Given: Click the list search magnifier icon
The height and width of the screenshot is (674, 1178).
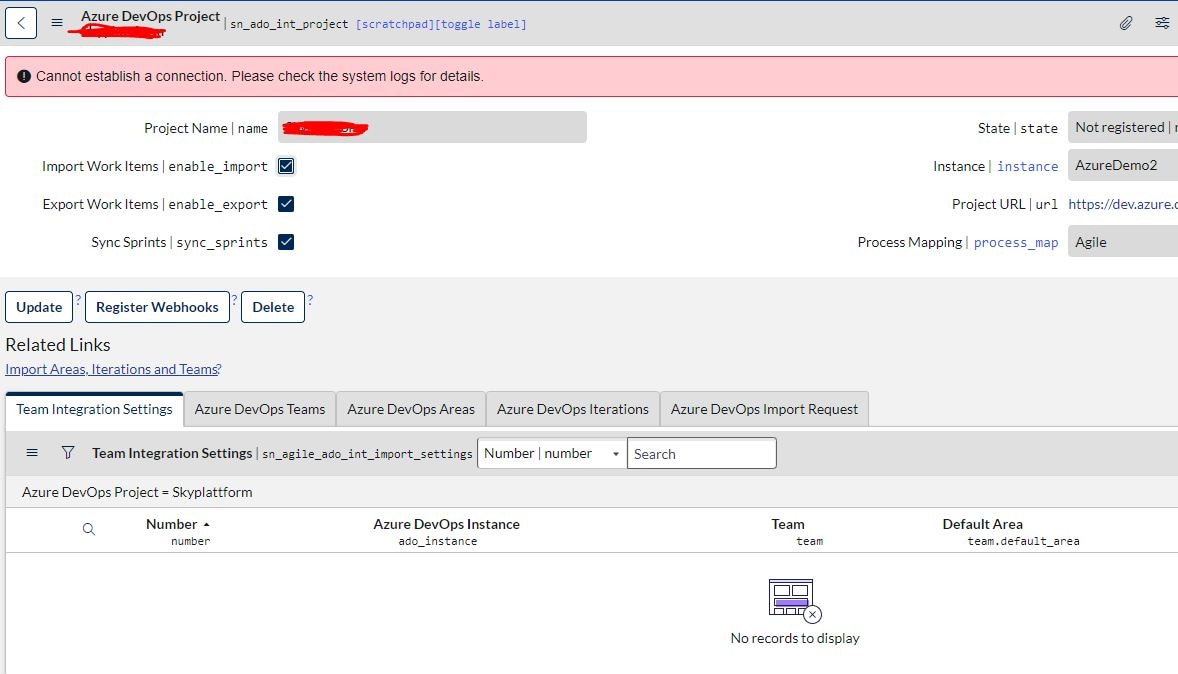Looking at the screenshot, I should (89, 529).
